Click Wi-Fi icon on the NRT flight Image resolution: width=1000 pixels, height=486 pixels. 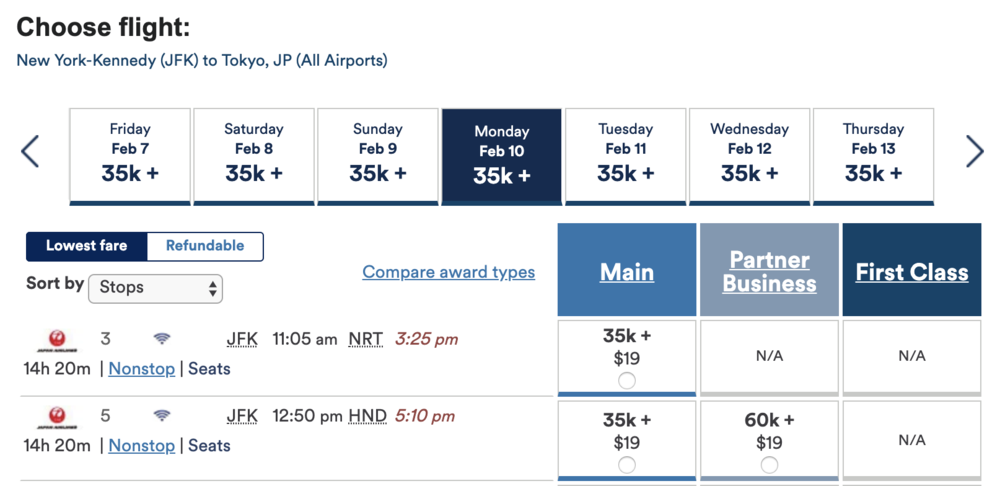click(162, 340)
